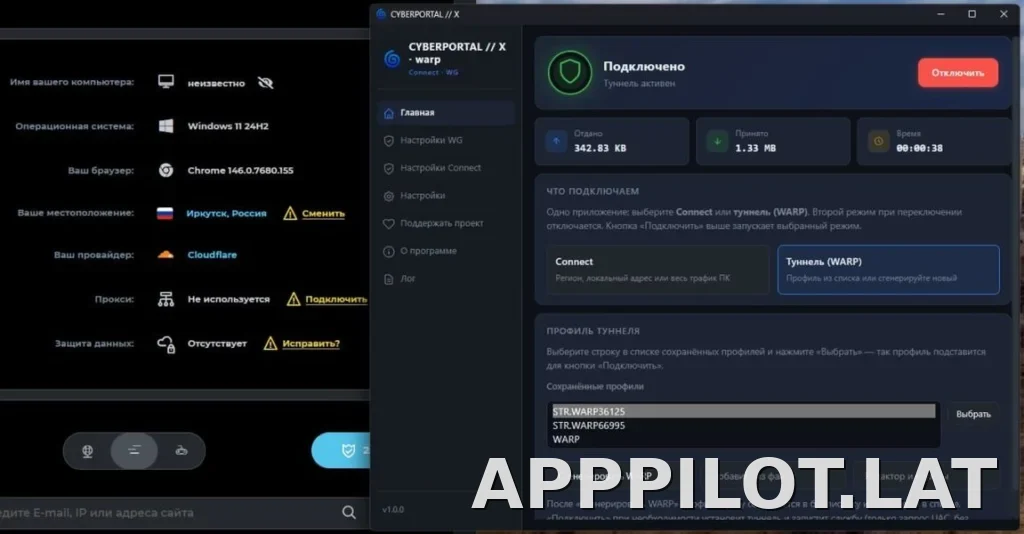Click the Иркутск, Россия location link
Viewport: 1024px width, 534px height.
coord(227,213)
